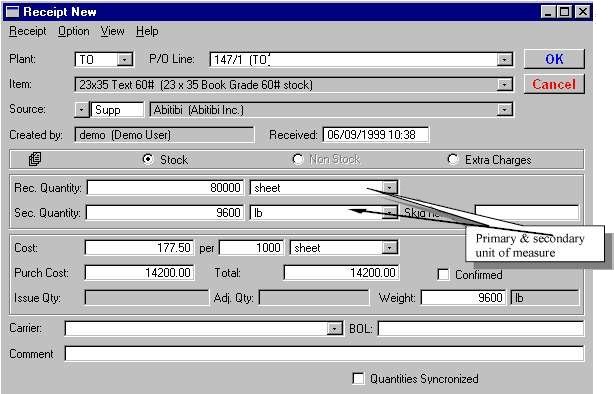Expand the Carrier dropdown

334,328
